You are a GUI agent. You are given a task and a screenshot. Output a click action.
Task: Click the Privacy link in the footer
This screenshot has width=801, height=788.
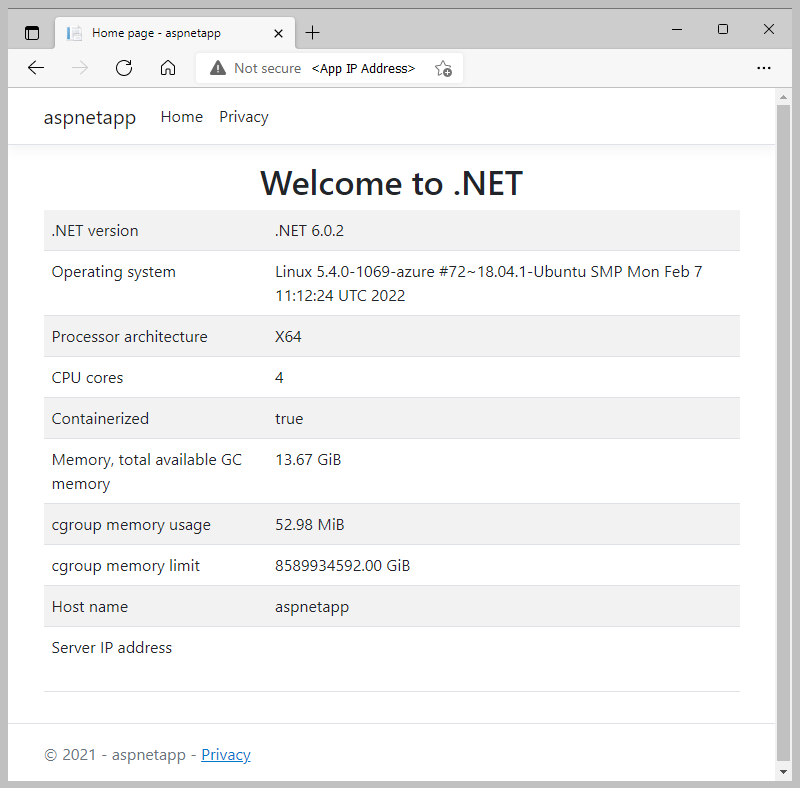tap(226, 754)
